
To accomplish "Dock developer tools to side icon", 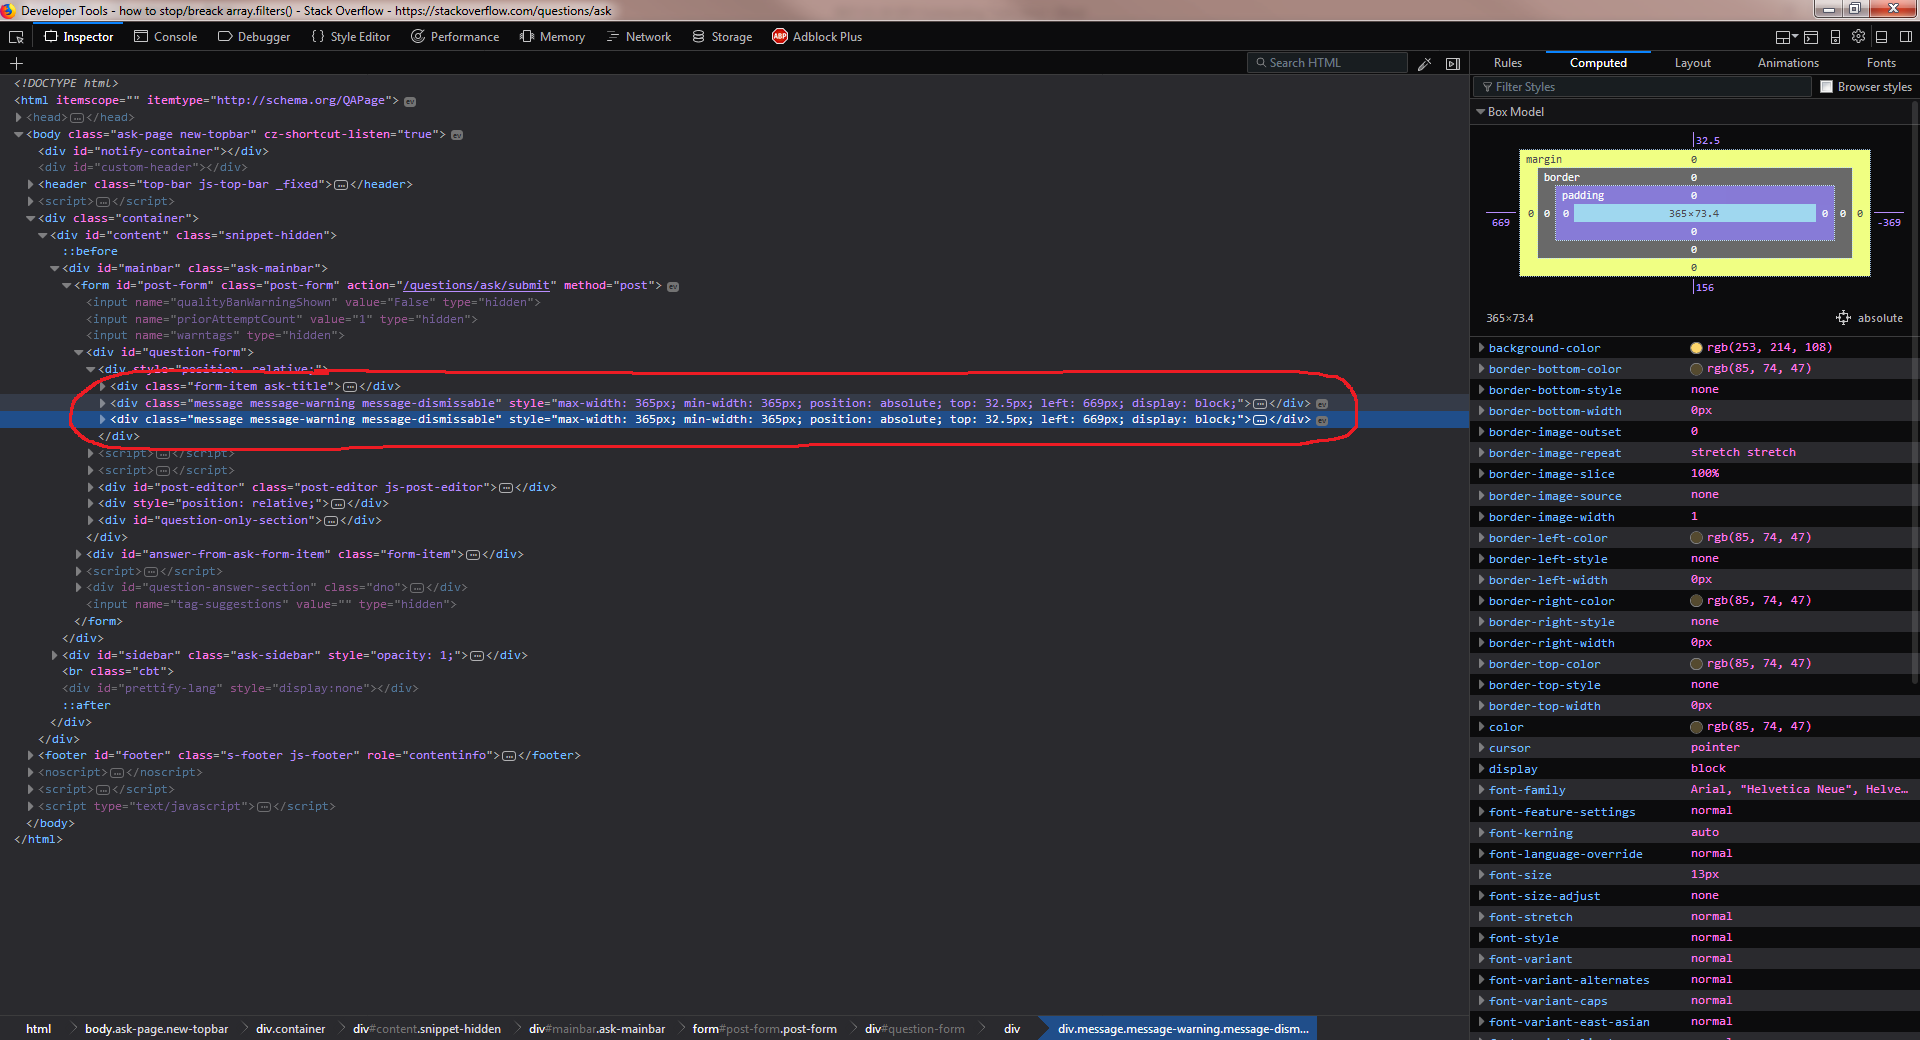I will 1906,37.
